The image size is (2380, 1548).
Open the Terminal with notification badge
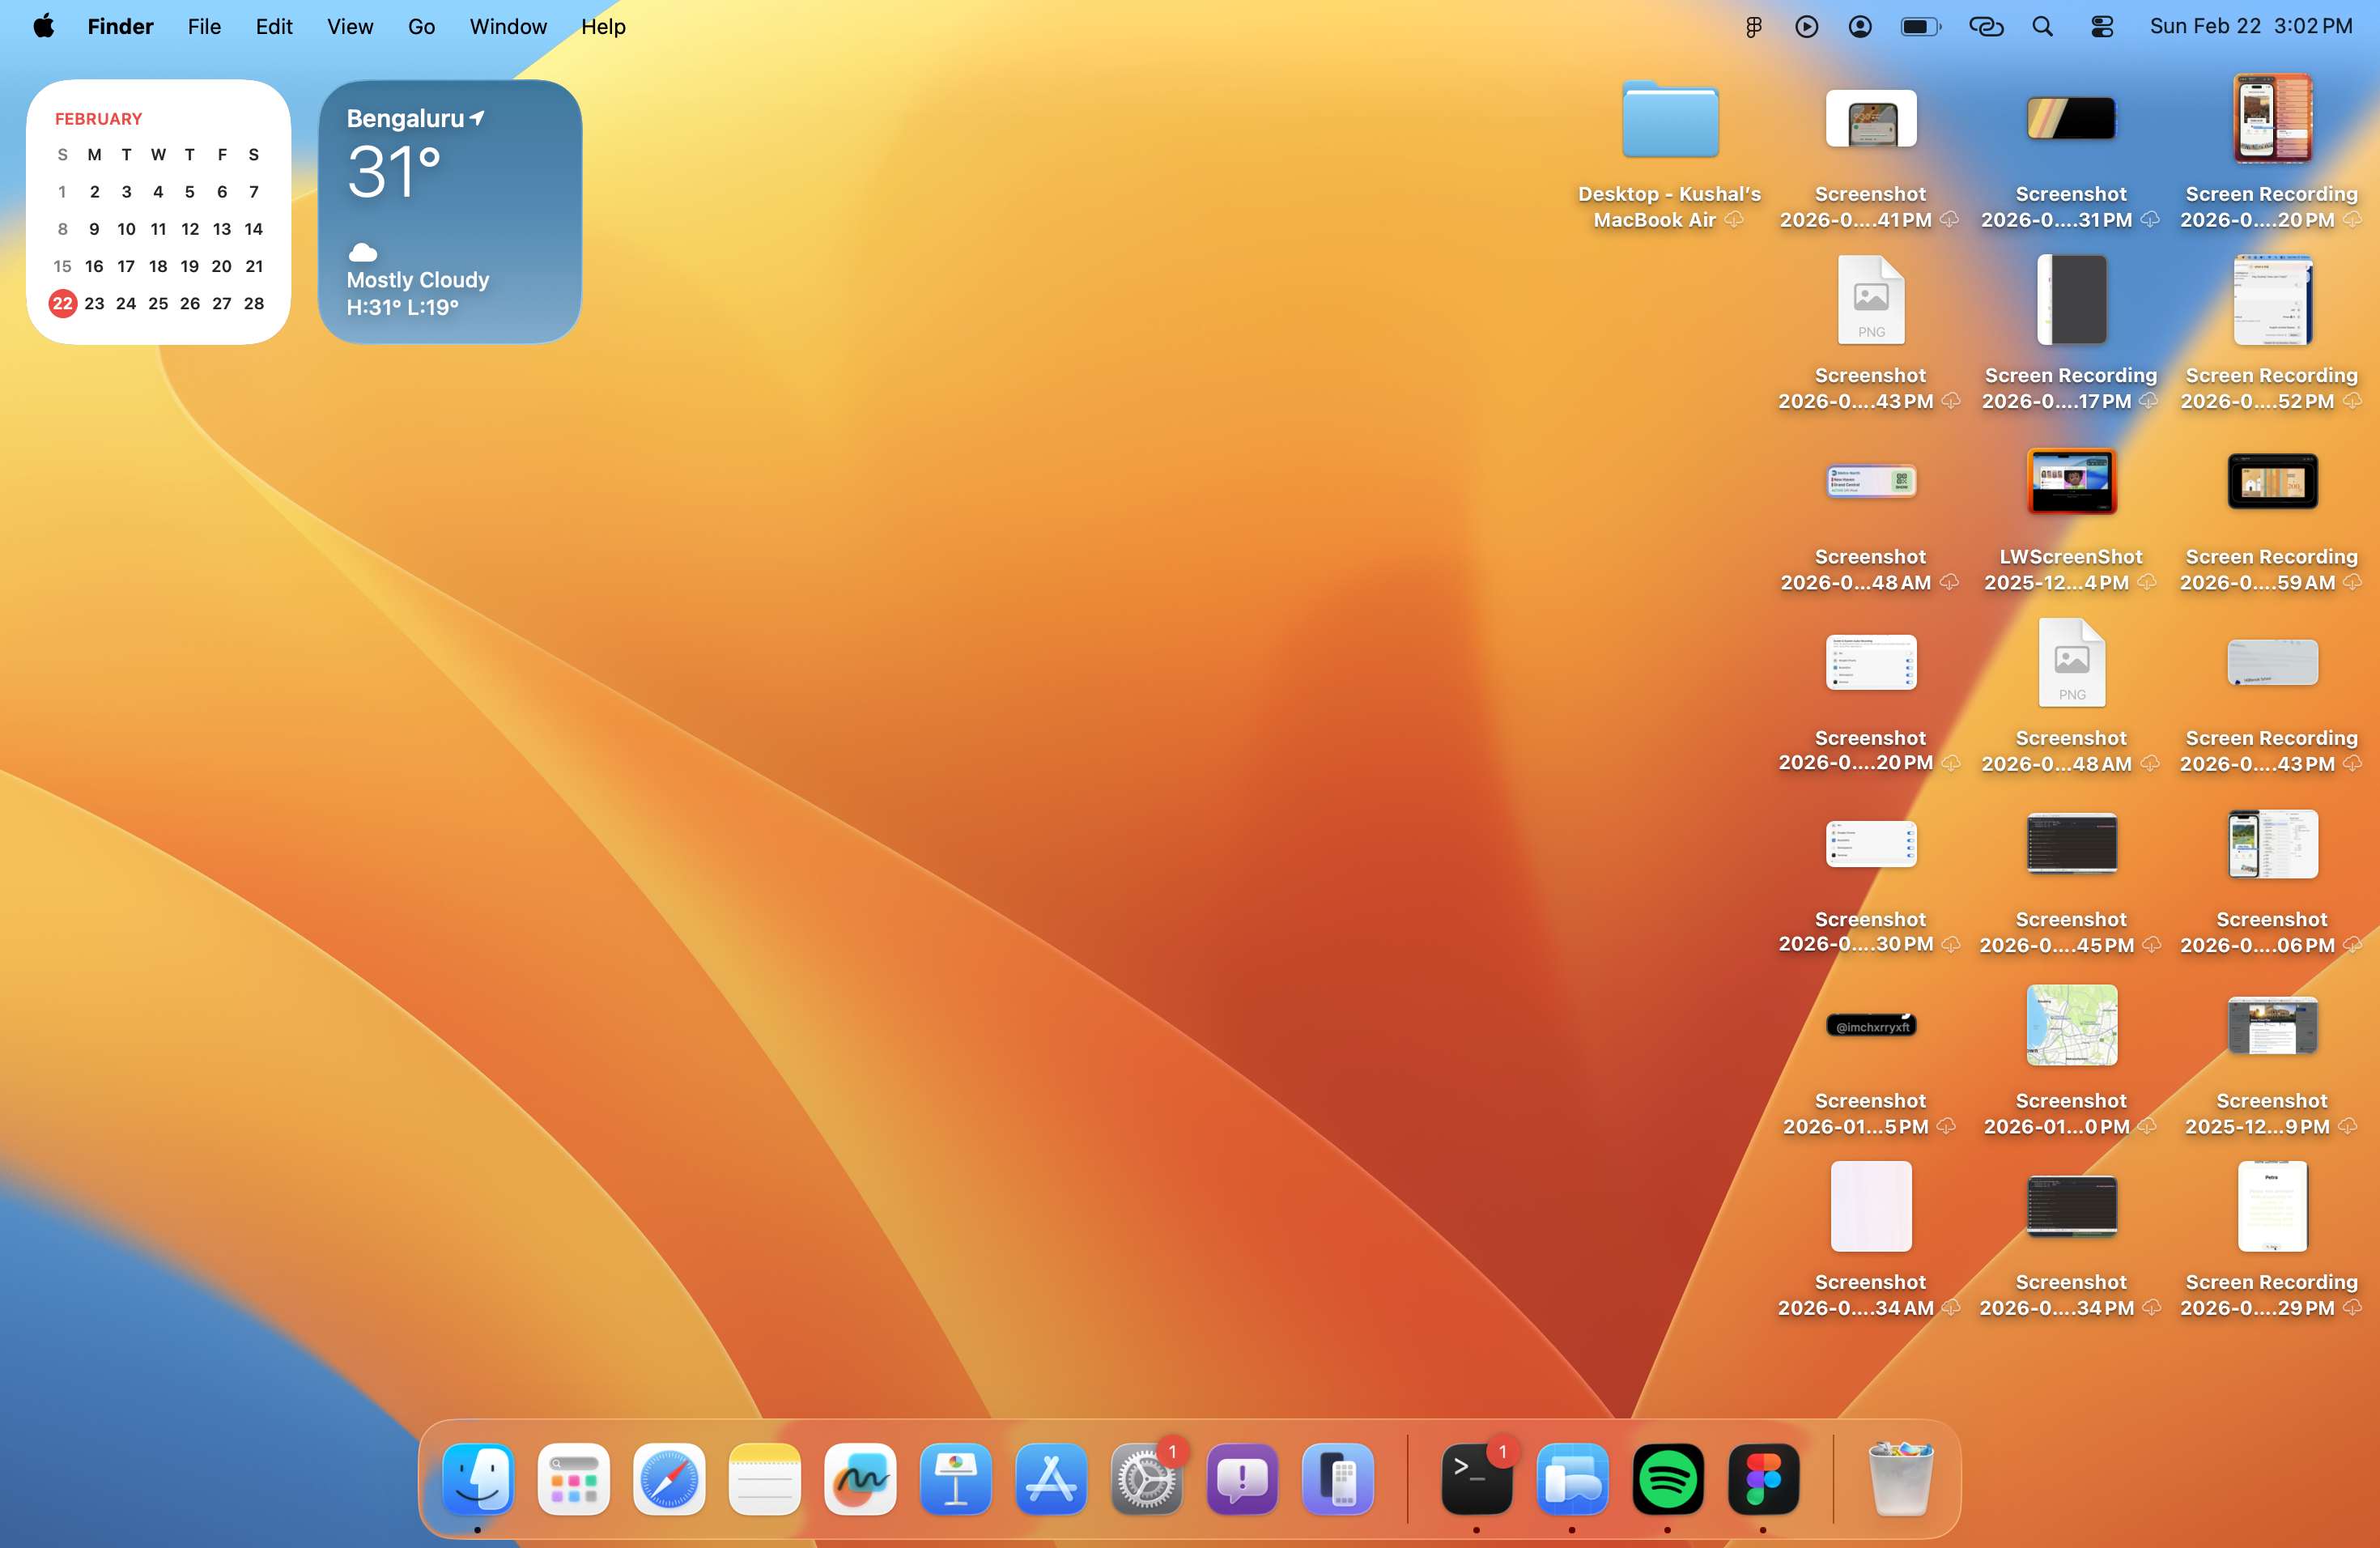1477,1480
